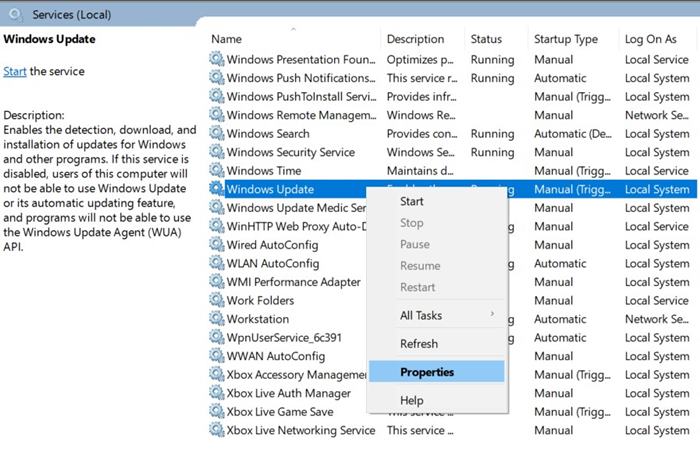This screenshot has height=449, width=700.
Task: Click the gear icon beside Windows PushToInstall Service
Action: [x=217, y=96]
